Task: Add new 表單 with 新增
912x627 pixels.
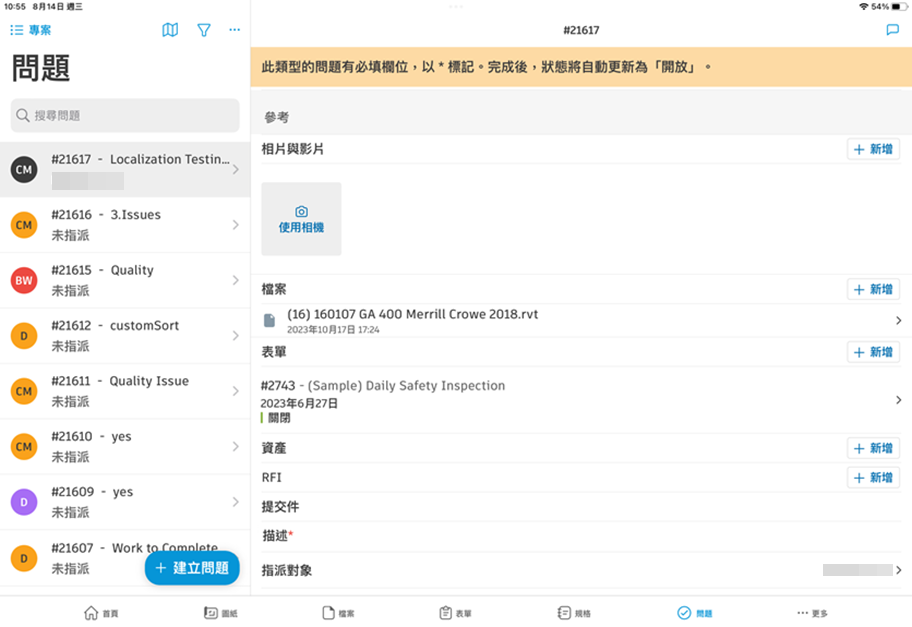Action: click(873, 352)
